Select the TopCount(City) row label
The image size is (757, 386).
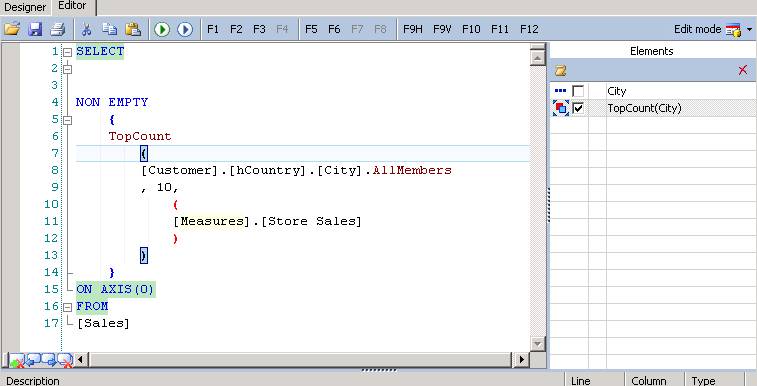pos(645,108)
